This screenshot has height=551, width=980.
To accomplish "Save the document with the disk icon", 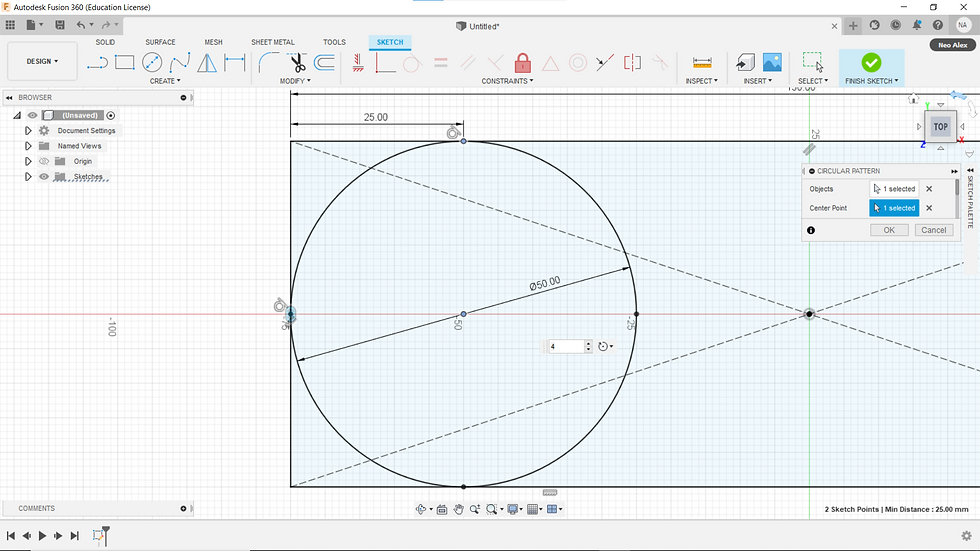I will pos(60,25).
